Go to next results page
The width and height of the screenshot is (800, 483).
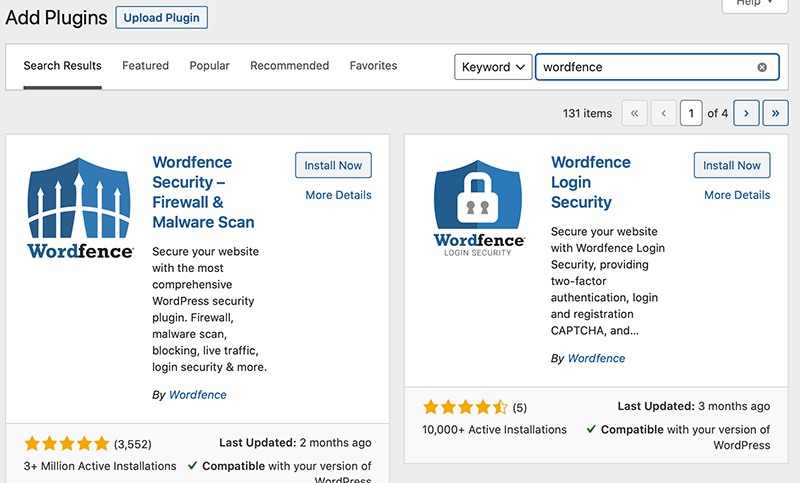coord(746,113)
